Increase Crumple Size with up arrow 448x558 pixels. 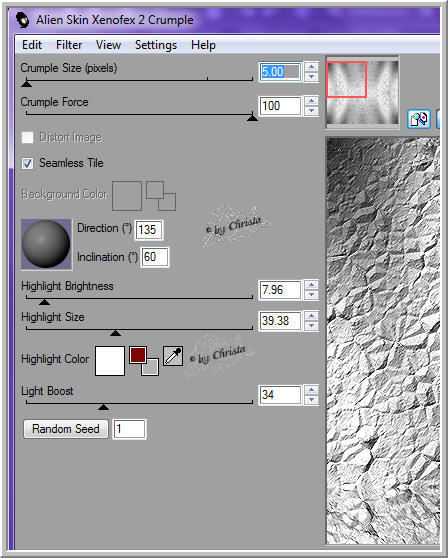[311, 67]
